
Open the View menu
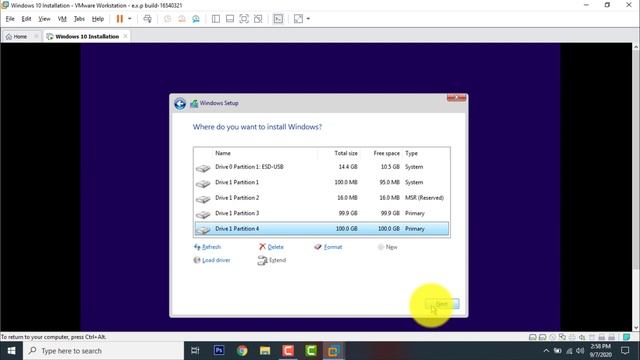pos(44,19)
